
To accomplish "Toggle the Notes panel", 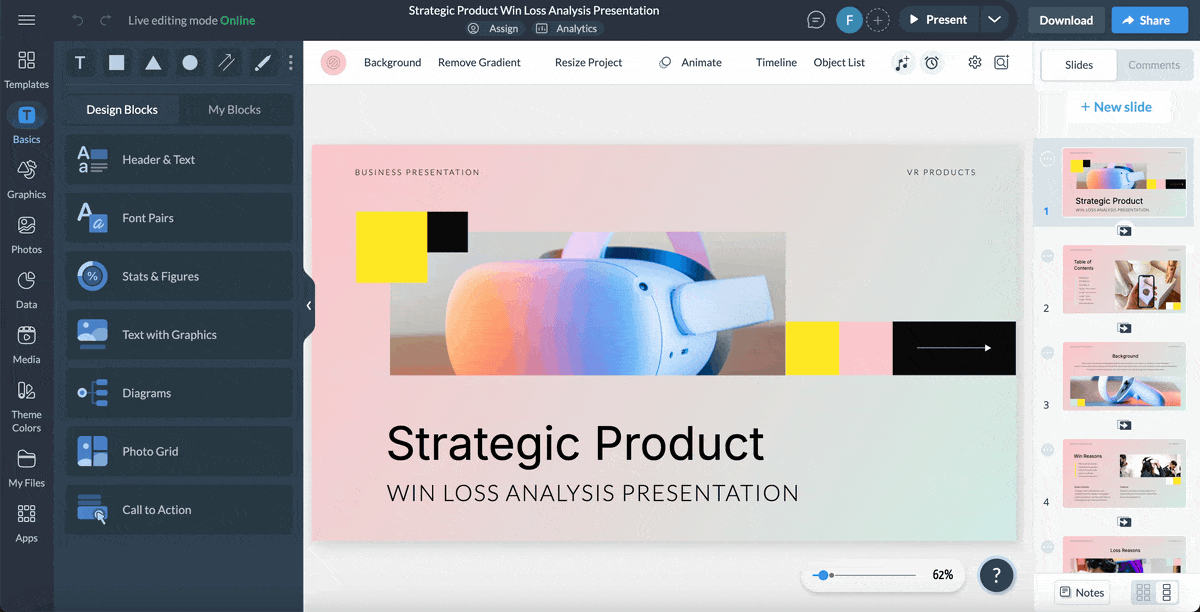I will point(1081,592).
